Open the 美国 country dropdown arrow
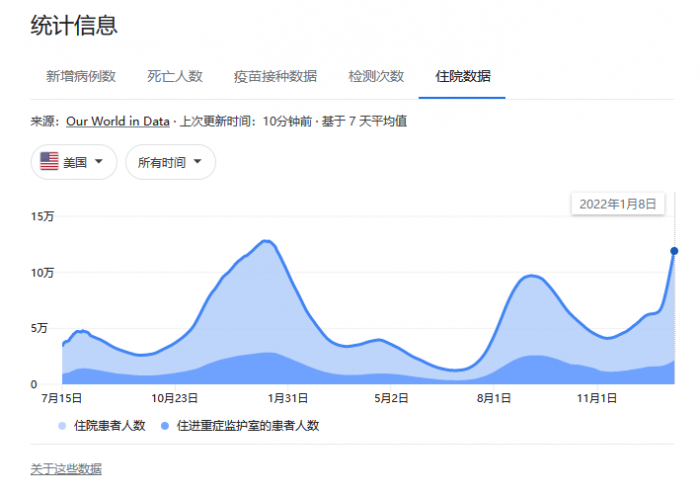This screenshot has width=700, height=495. tap(99, 162)
